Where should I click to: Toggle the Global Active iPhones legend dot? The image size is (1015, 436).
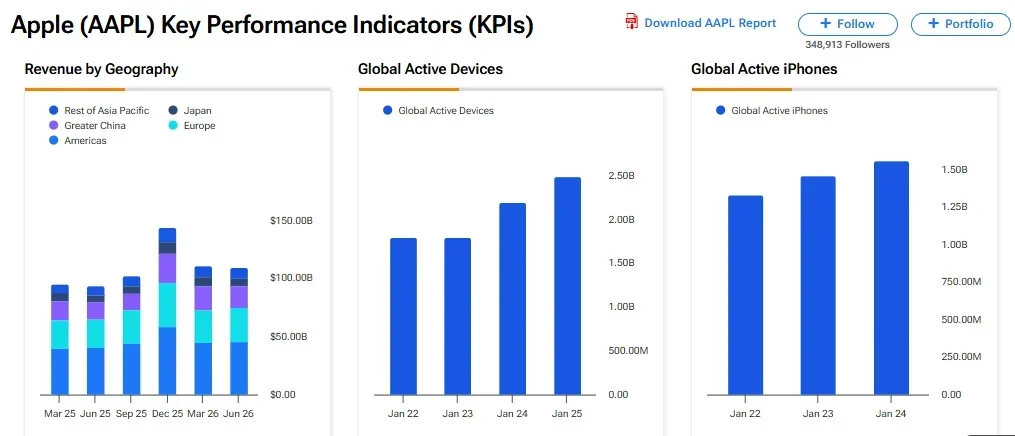pyautogui.click(x=720, y=111)
